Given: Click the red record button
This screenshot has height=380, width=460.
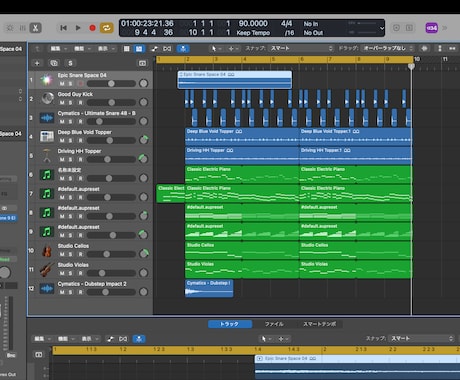Looking at the screenshot, I should (93, 28).
